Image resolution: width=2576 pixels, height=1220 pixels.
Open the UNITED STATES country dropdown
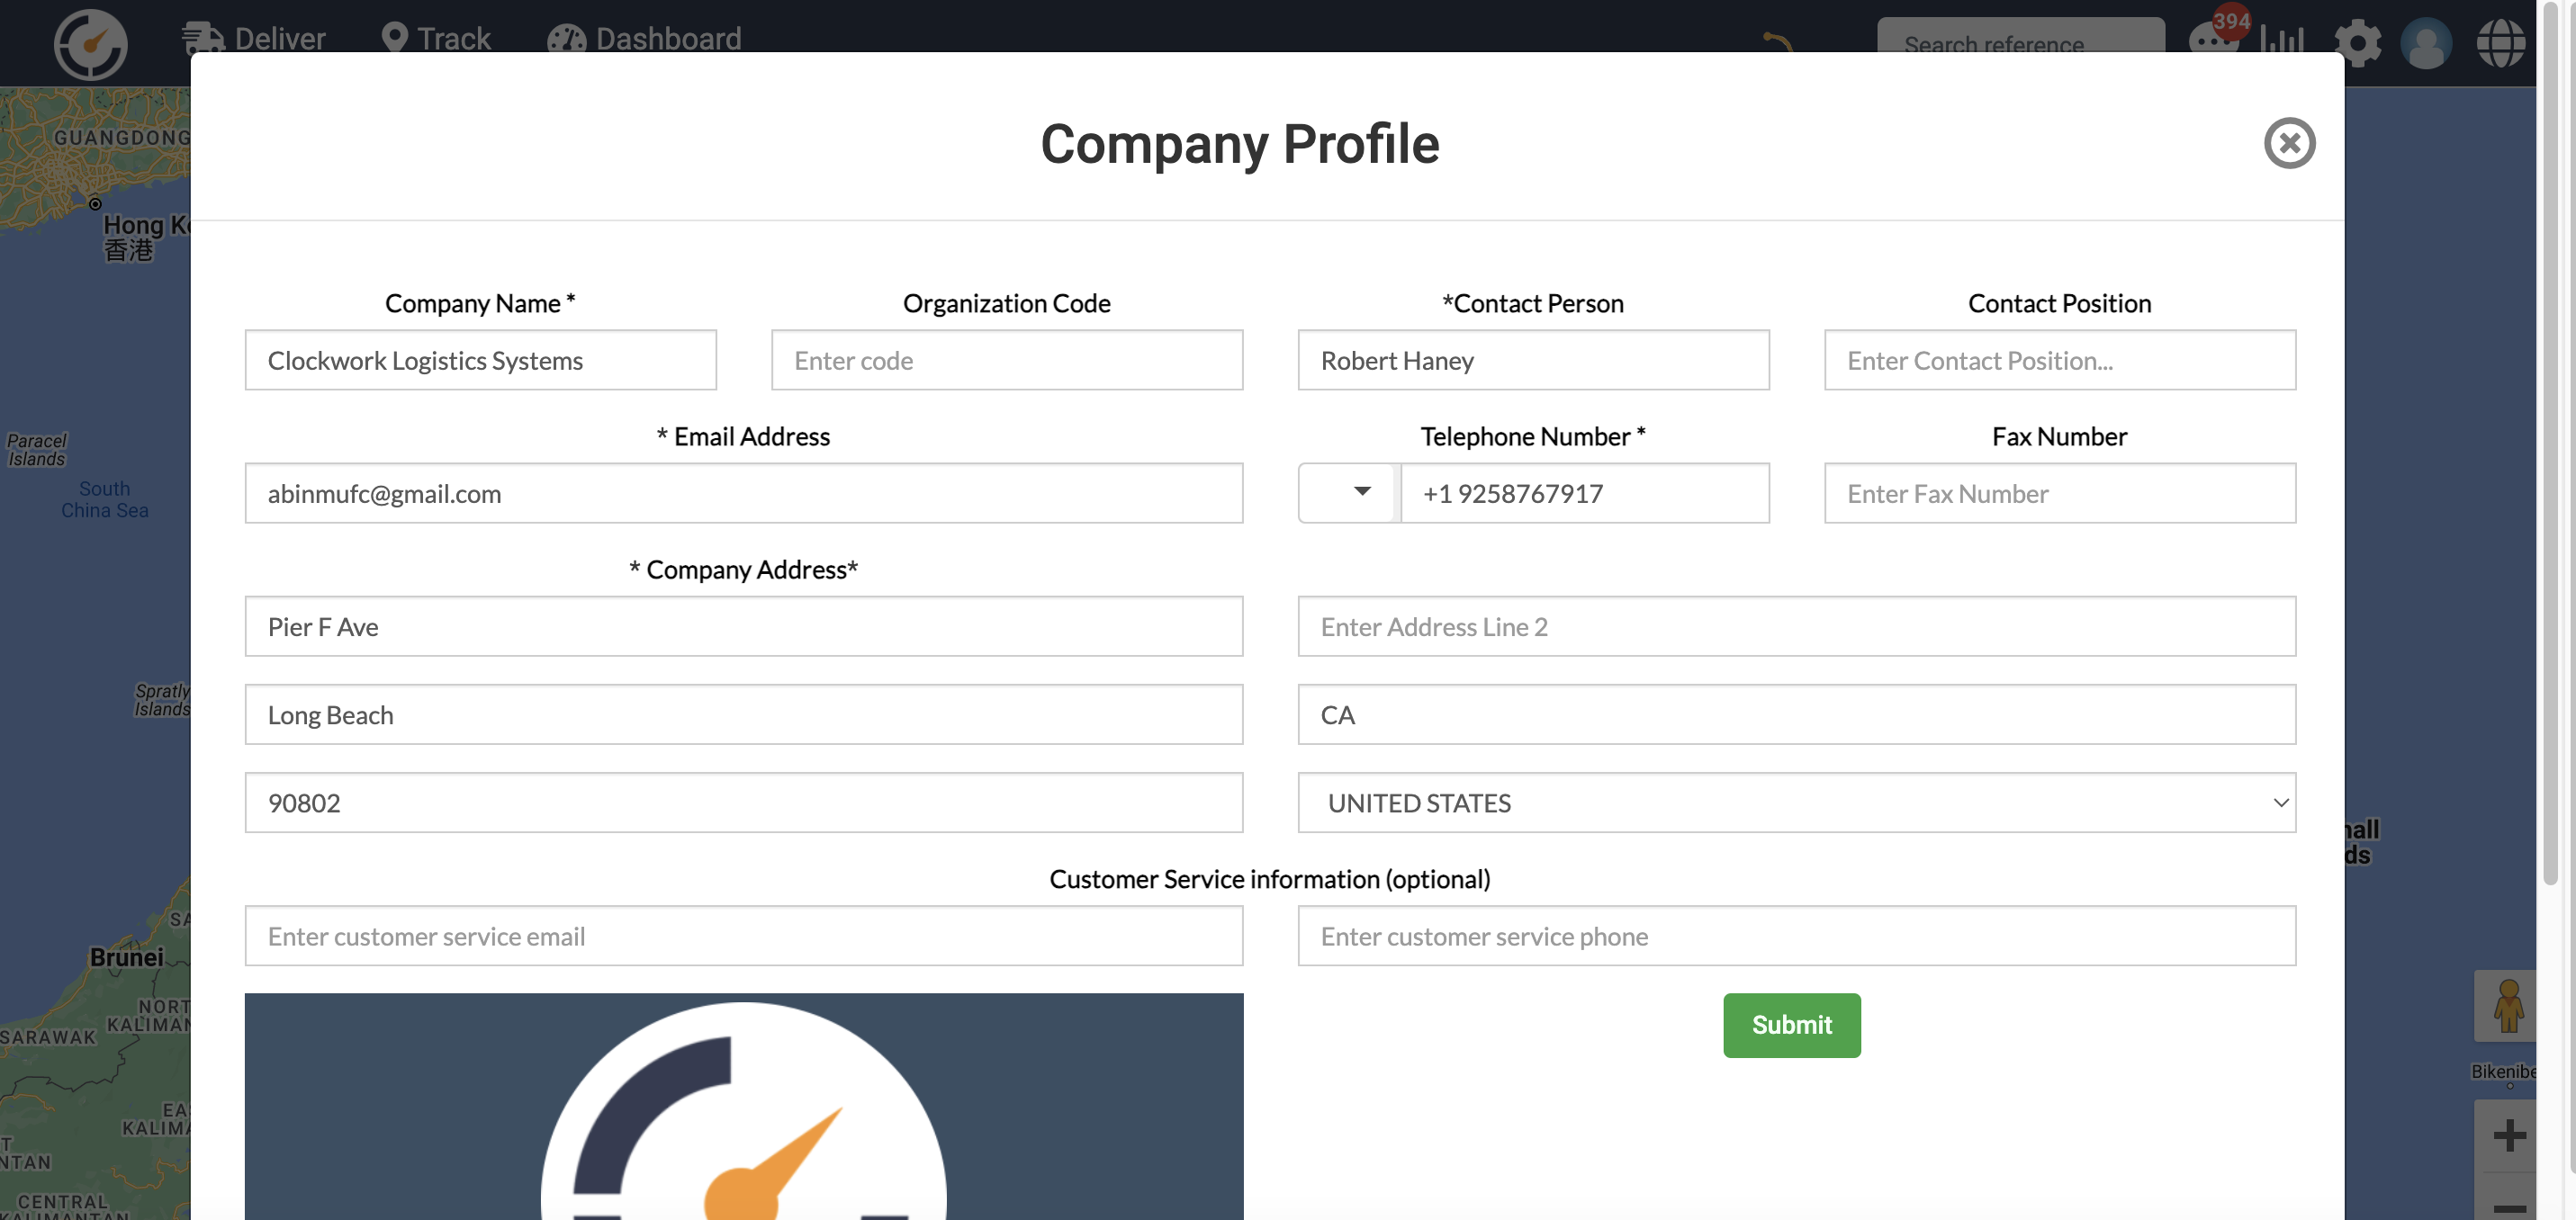1796,802
